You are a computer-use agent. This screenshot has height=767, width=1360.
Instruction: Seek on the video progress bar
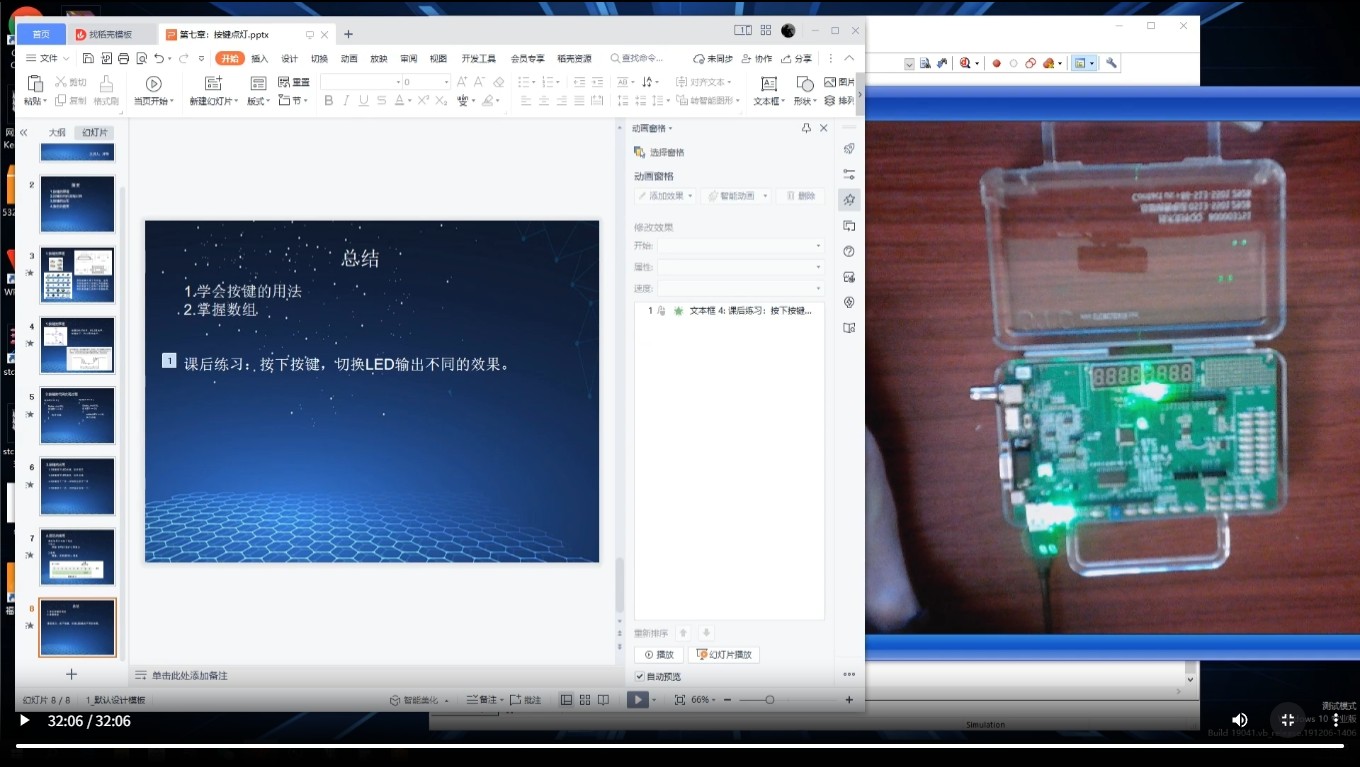[679, 746]
